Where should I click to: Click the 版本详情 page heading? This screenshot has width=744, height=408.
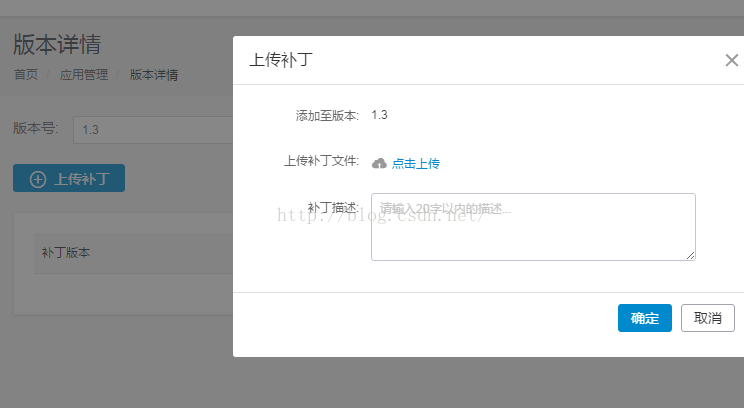(57, 45)
